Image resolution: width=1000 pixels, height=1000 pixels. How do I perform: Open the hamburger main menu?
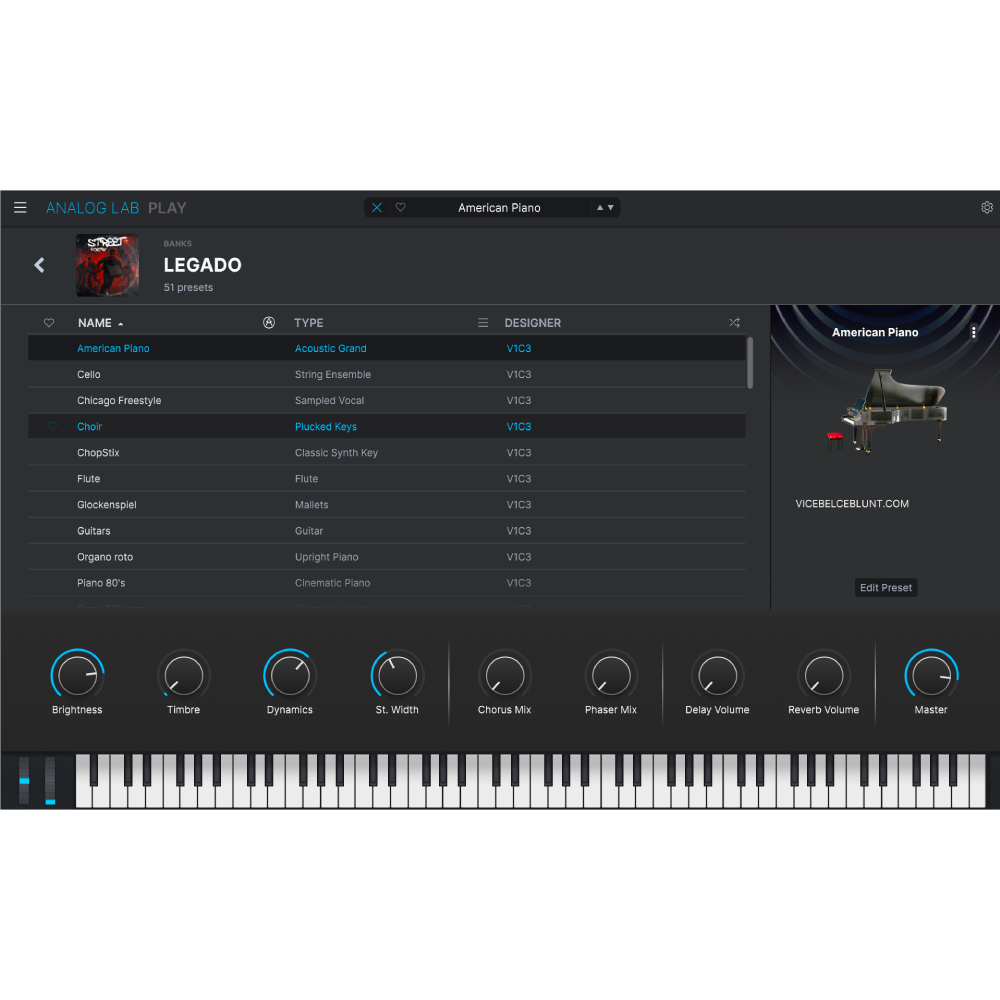[20, 208]
